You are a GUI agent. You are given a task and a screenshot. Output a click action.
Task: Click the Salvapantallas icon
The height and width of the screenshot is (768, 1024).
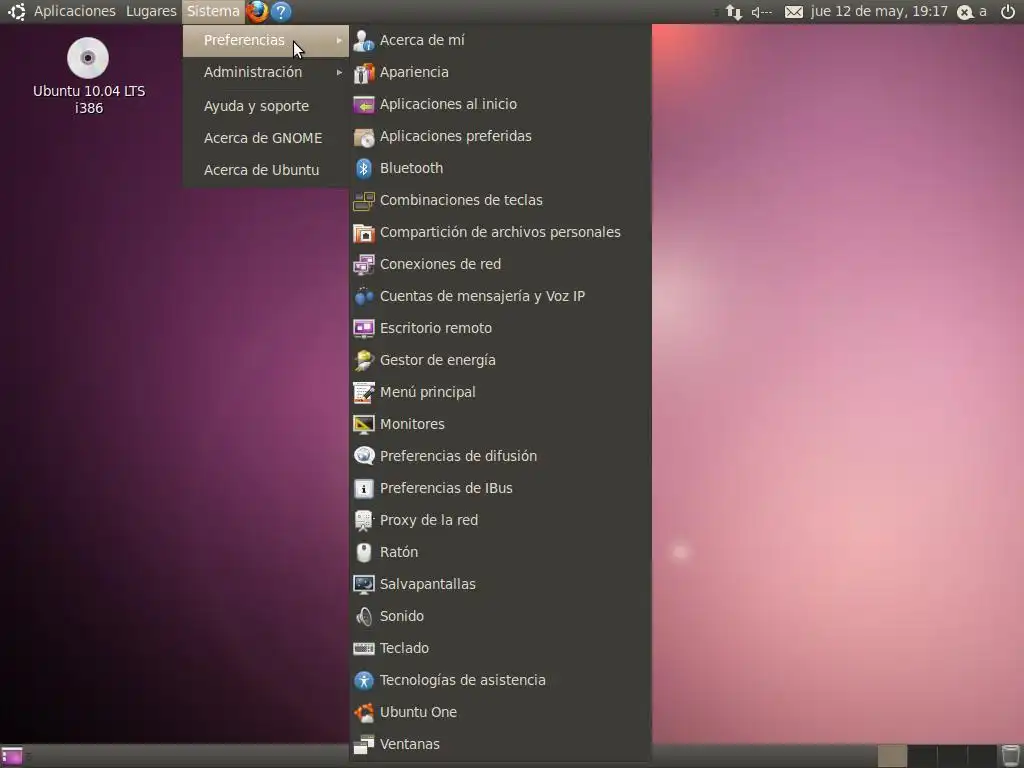pyautogui.click(x=364, y=584)
